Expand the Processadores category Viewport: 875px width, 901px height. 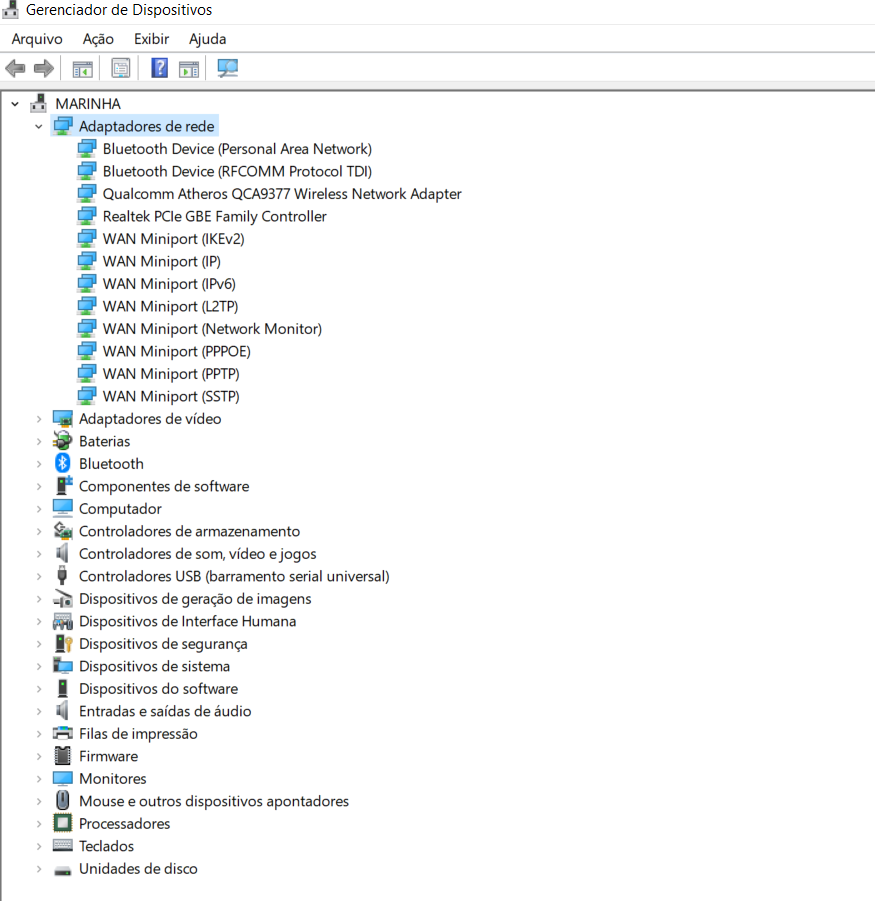click(x=38, y=823)
